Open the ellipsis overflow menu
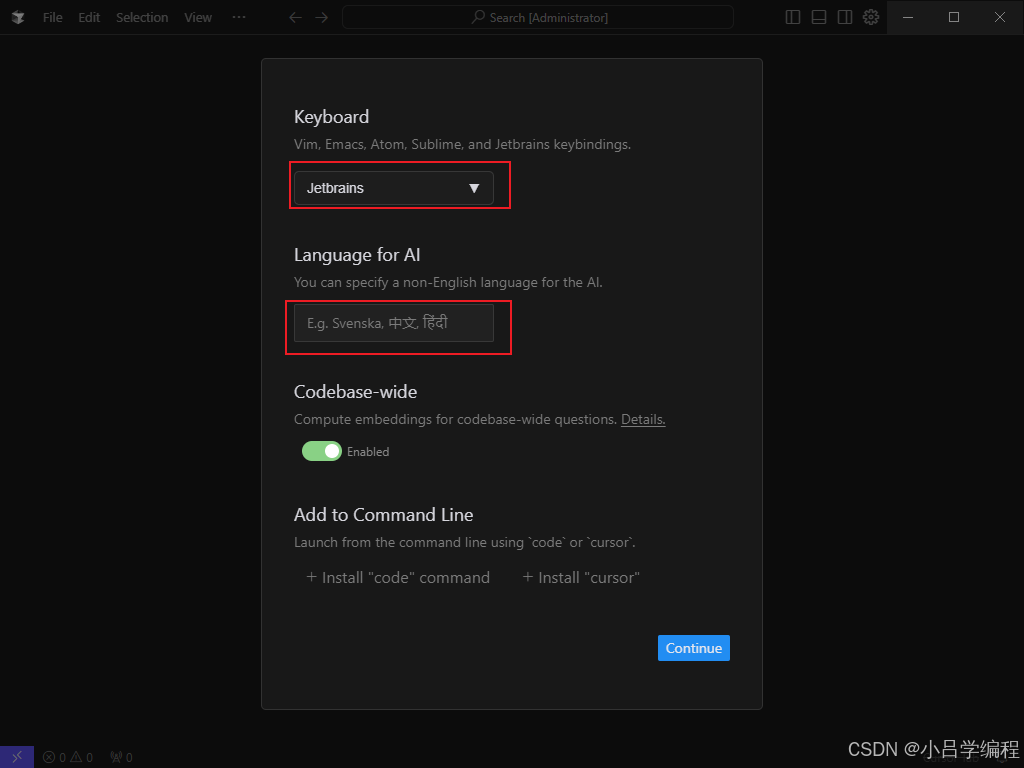1024x768 pixels. [238, 17]
